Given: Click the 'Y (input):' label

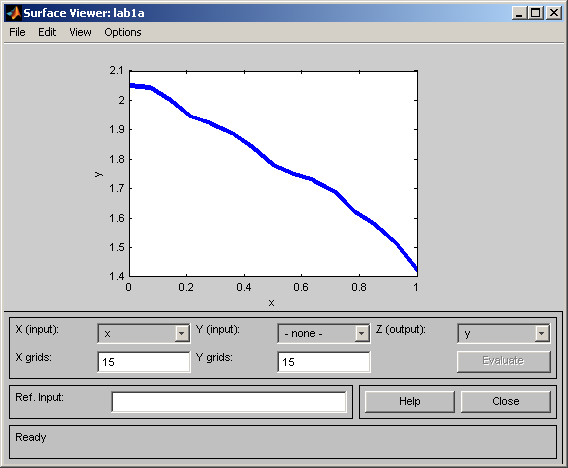Looking at the screenshot, I should tap(218, 329).
